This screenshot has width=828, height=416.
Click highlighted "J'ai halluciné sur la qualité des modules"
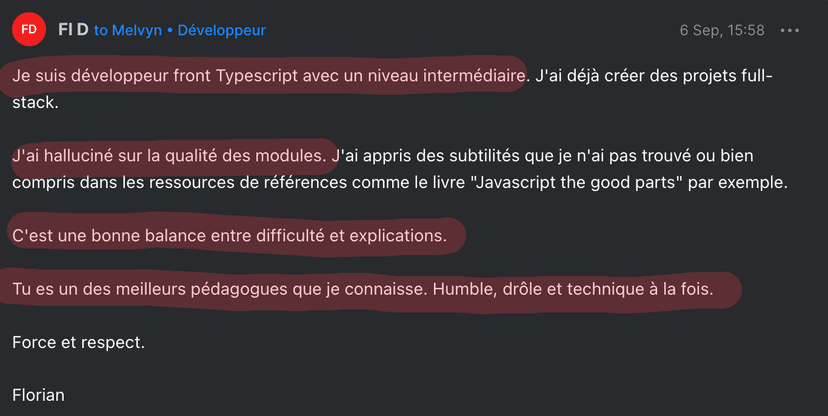coord(170,155)
